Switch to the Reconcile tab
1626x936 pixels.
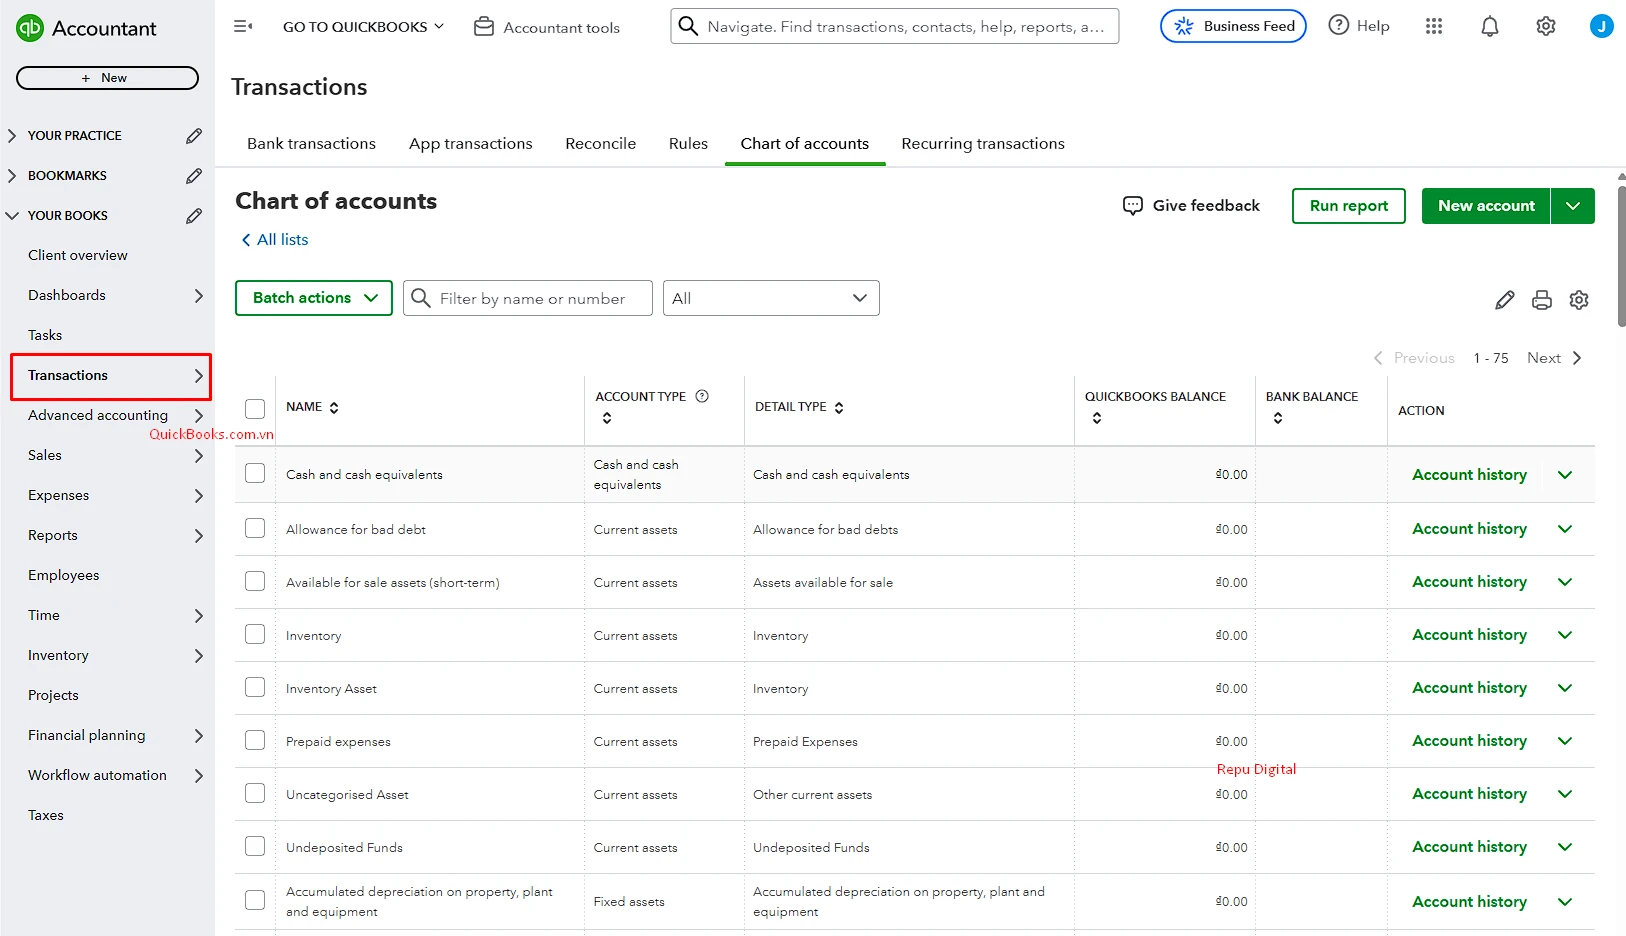click(x=600, y=143)
